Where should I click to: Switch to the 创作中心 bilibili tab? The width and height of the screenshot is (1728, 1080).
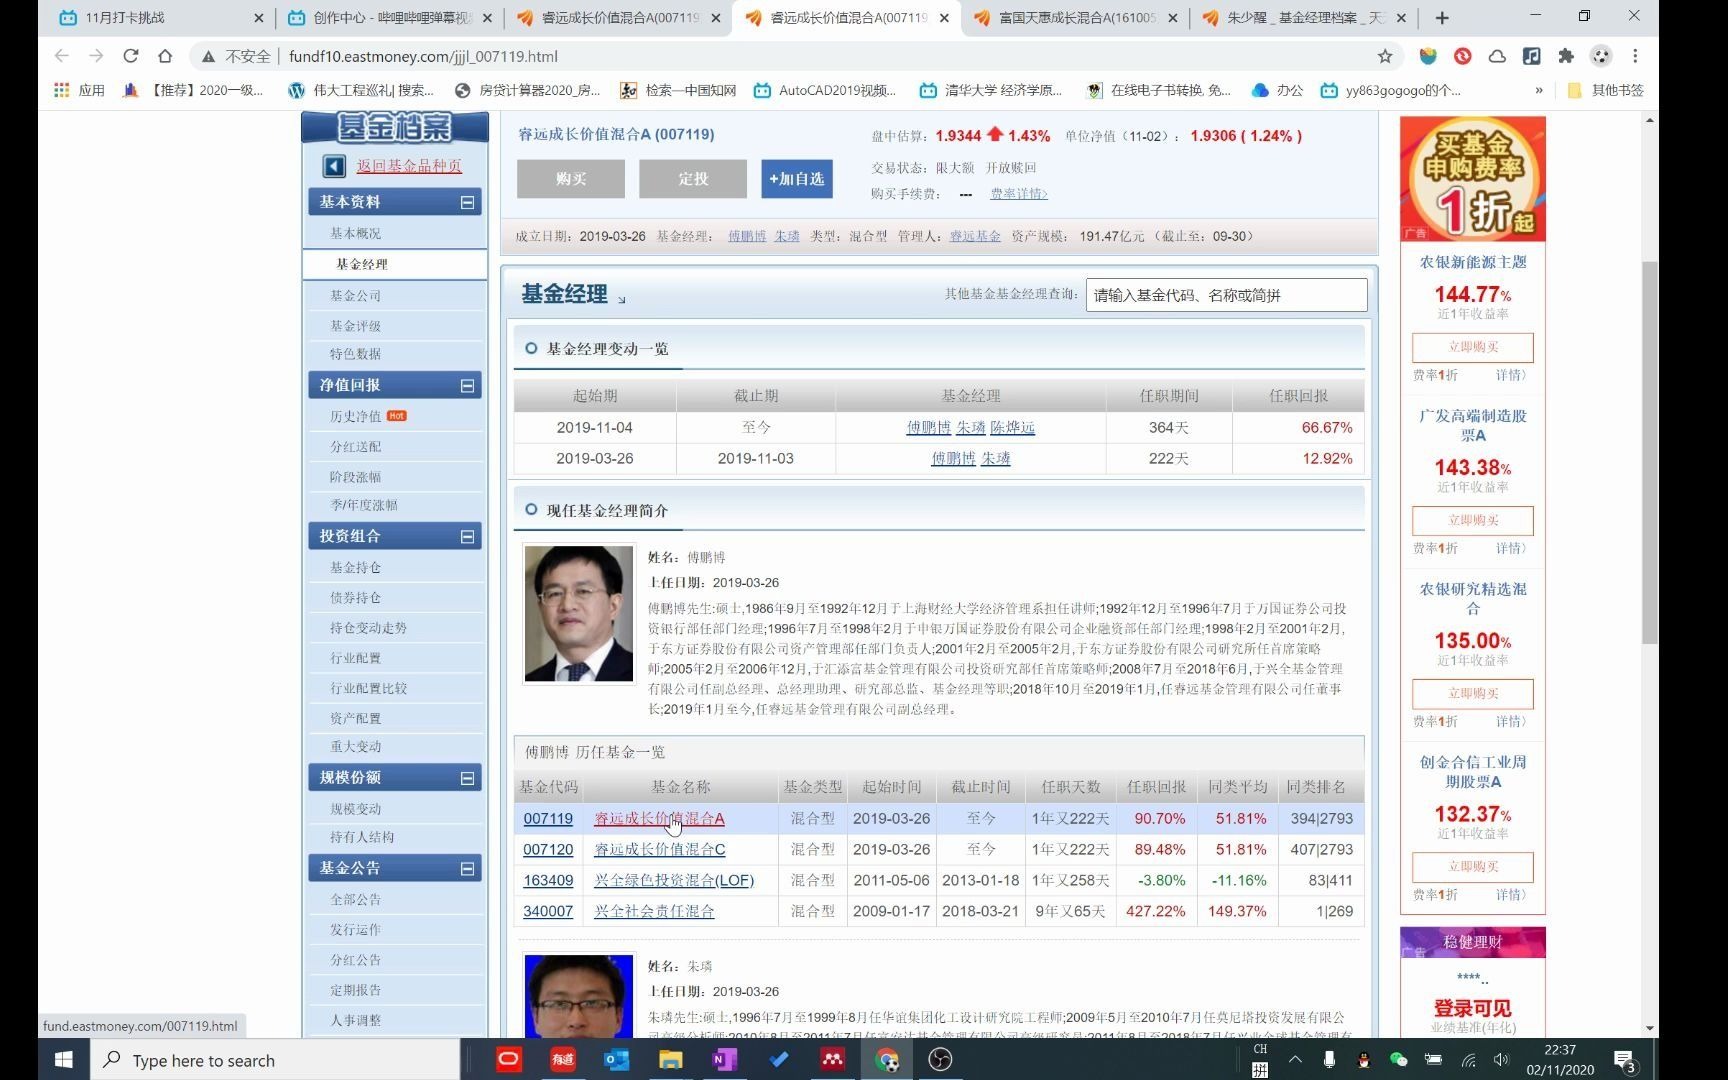click(389, 18)
